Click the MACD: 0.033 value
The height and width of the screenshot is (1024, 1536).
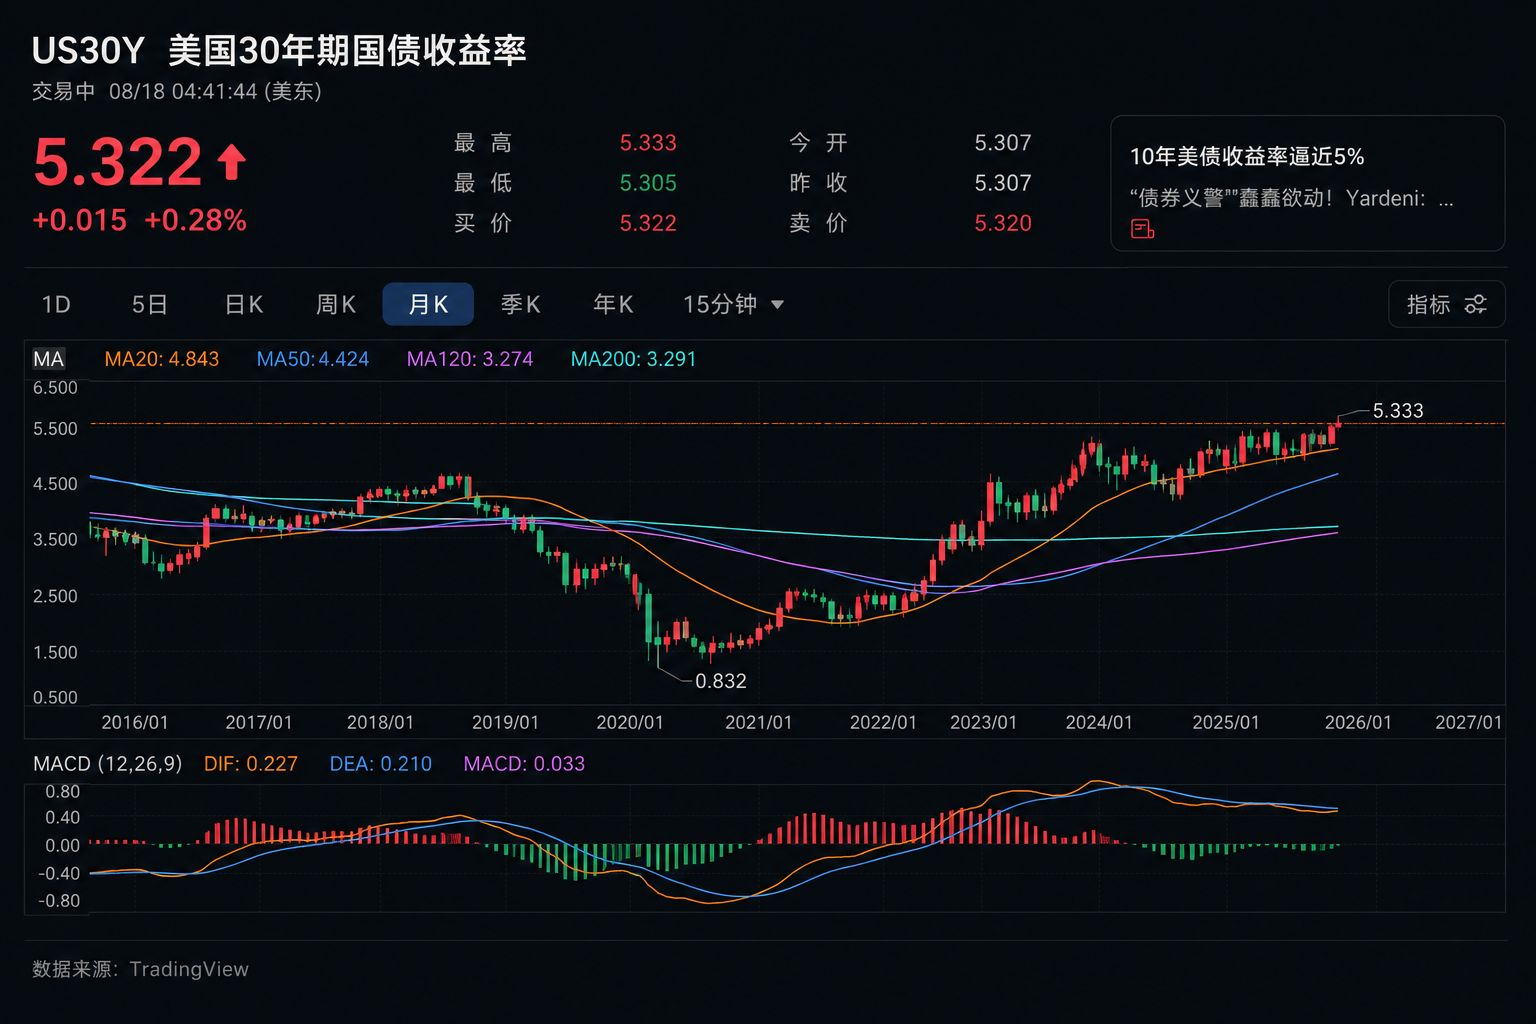tap(524, 764)
